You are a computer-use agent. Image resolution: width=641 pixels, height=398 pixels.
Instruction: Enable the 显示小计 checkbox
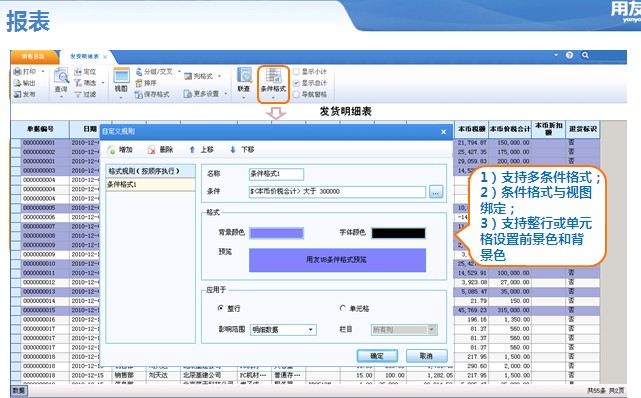296,72
